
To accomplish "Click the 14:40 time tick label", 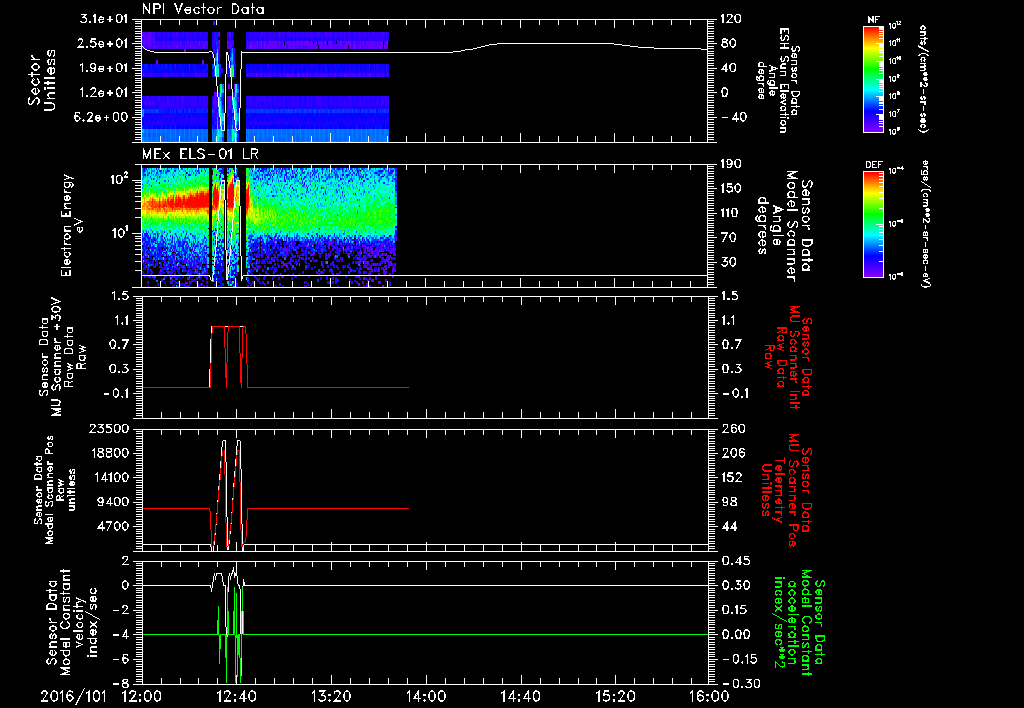I will 520,696.
